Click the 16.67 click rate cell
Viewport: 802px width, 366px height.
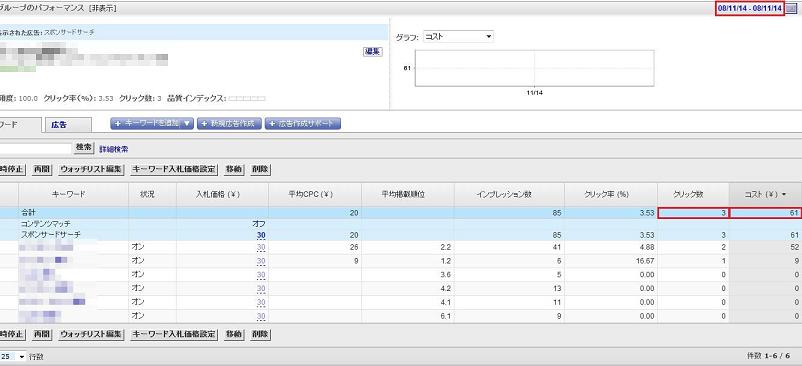click(646, 261)
